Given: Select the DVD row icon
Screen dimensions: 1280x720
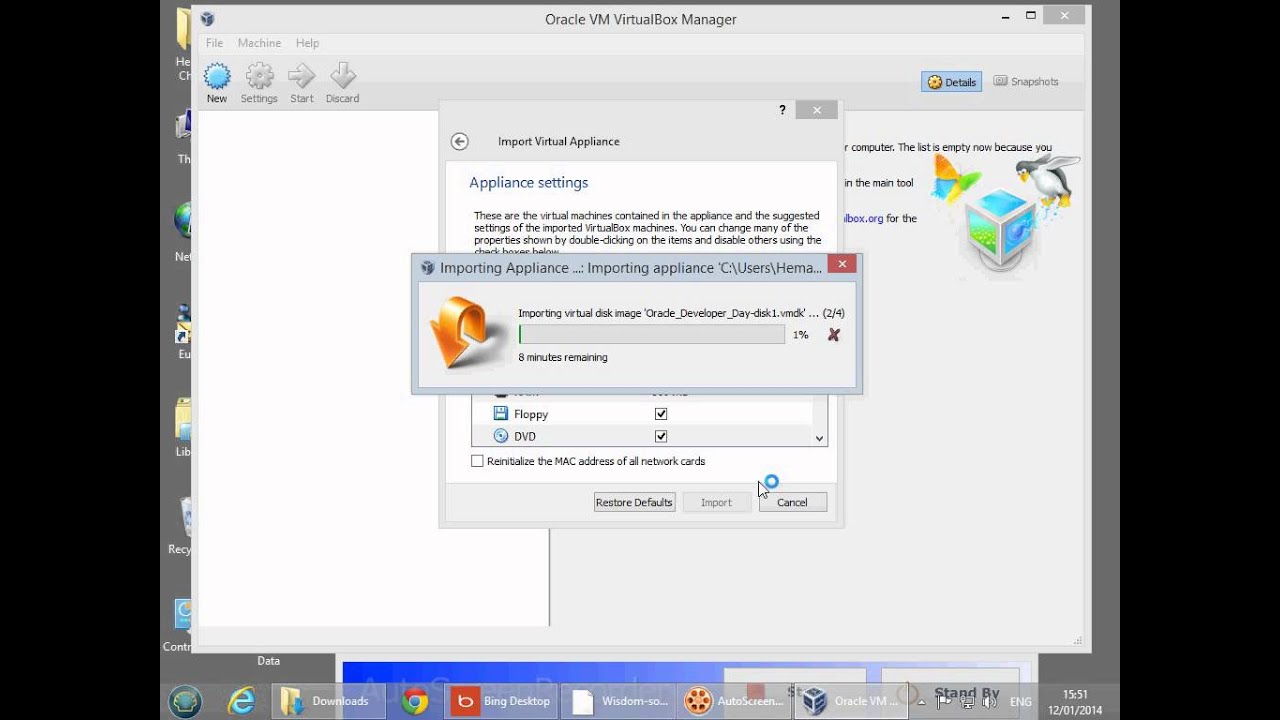Looking at the screenshot, I should [x=501, y=436].
